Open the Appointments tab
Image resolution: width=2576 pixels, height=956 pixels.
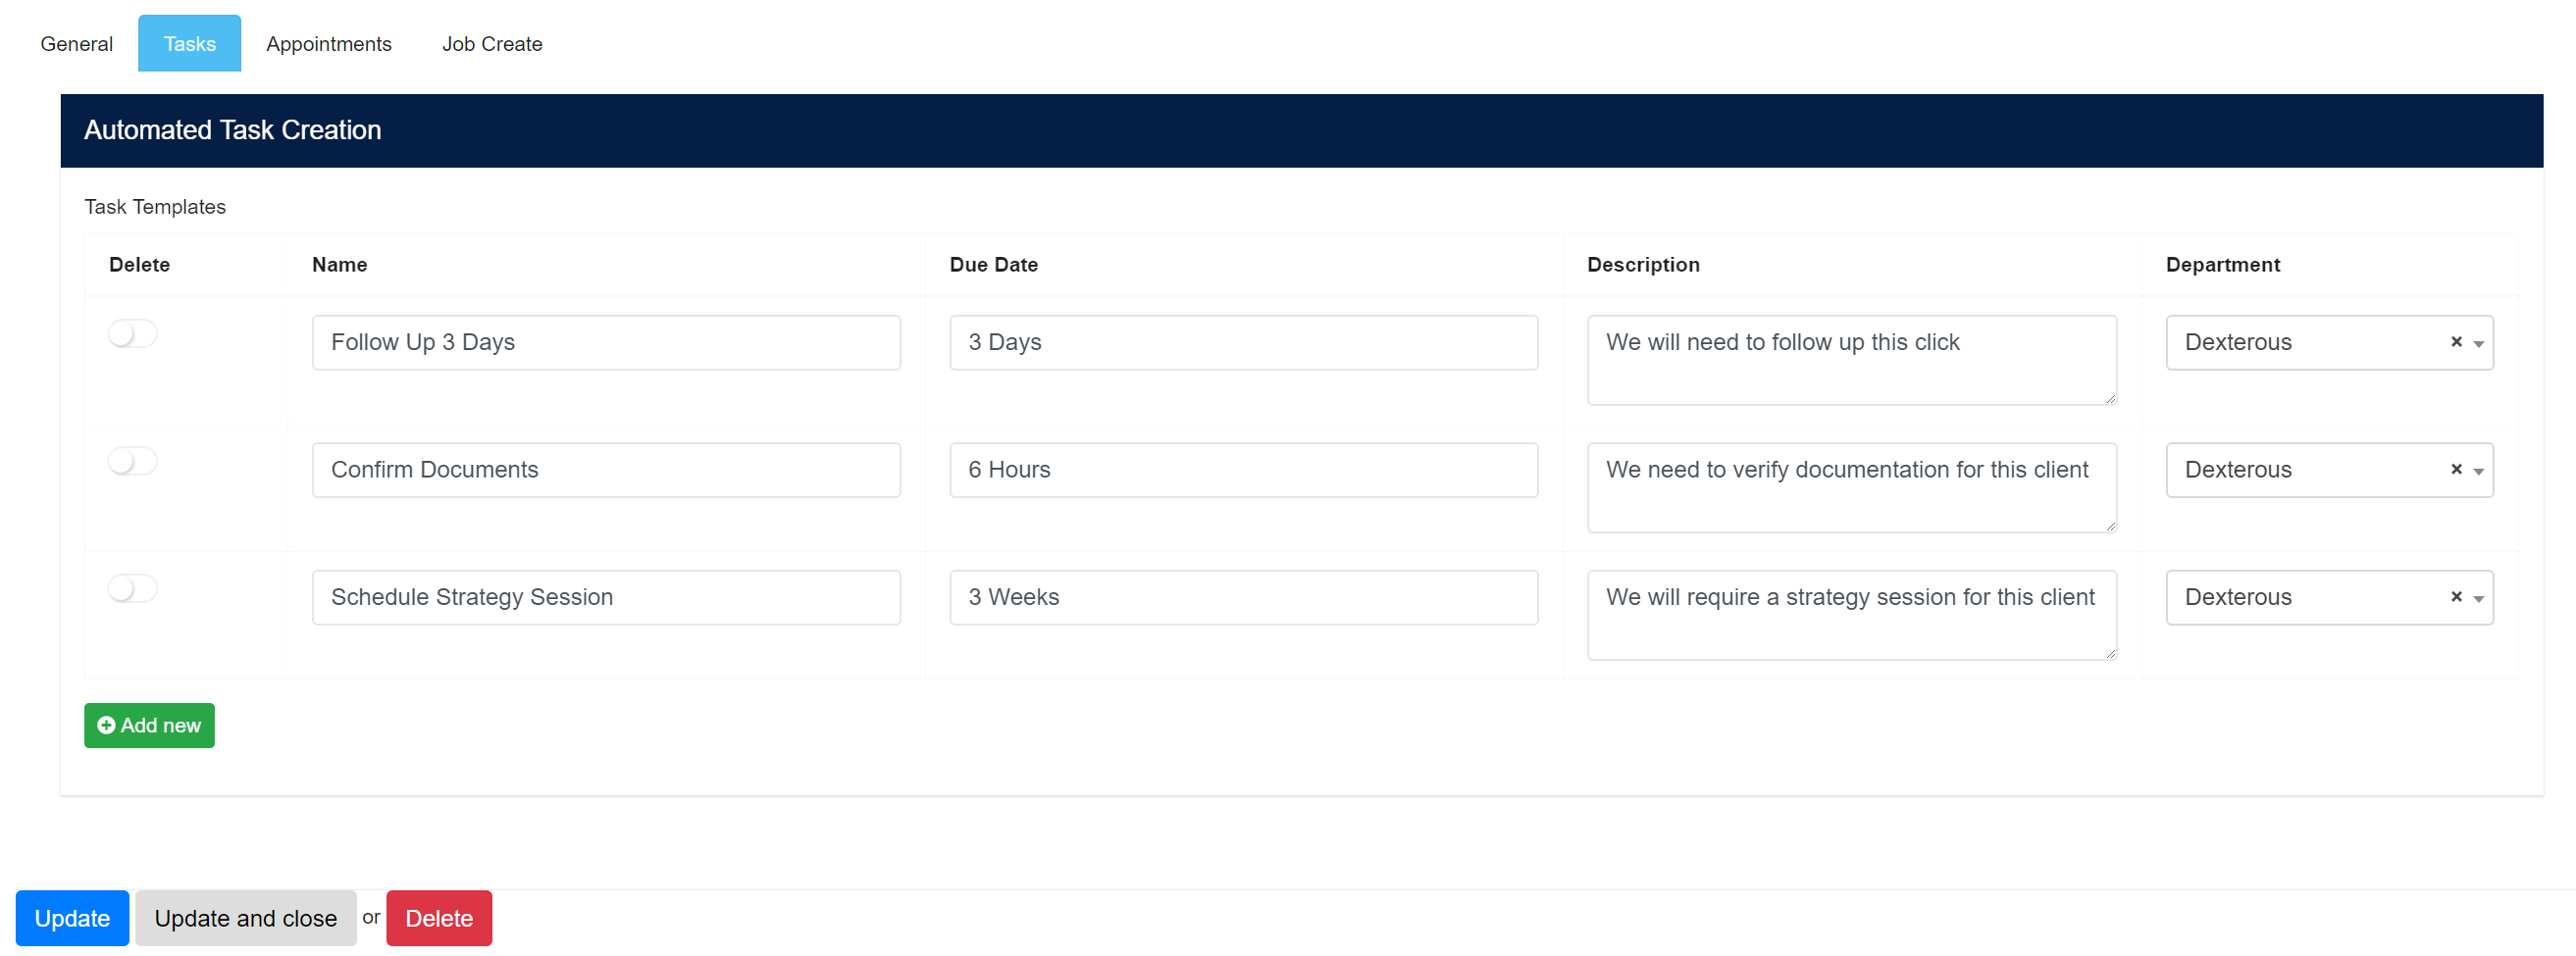click(x=328, y=44)
